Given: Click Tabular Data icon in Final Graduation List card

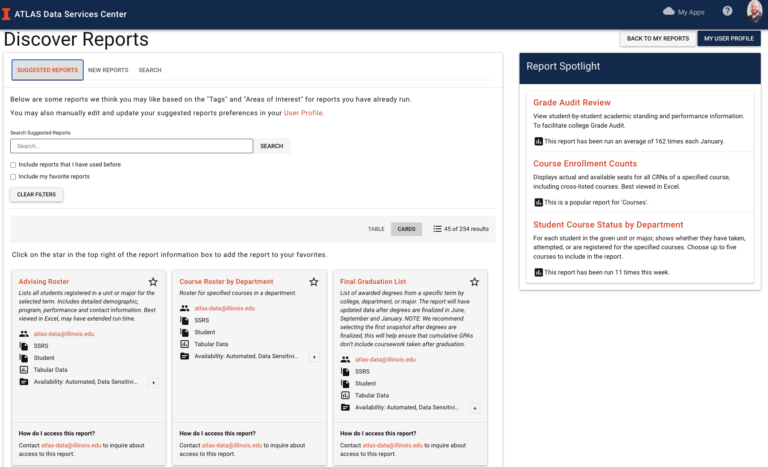Looking at the screenshot, I should pyautogui.click(x=345, y=395).
